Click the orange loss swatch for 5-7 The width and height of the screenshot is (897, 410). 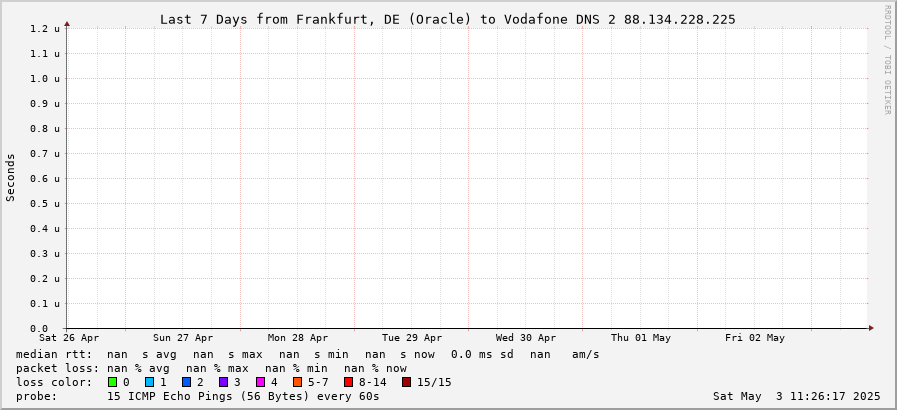pyautogui.click(x=297, y=382)
